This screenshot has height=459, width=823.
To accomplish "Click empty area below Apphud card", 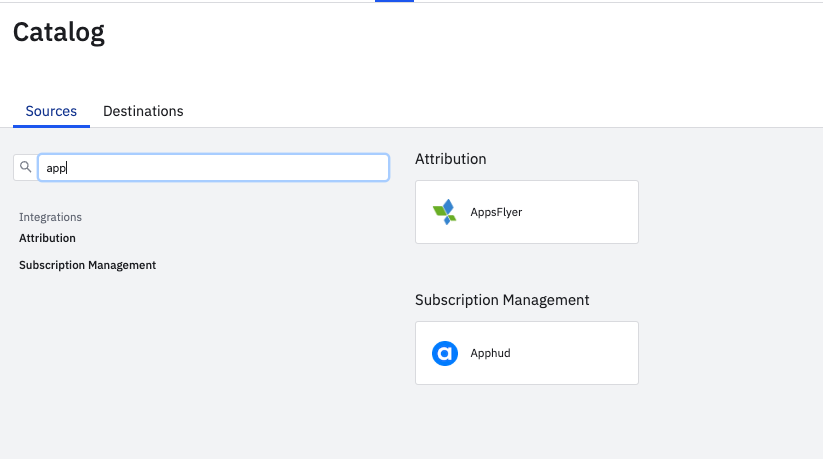I will (526, 420).
